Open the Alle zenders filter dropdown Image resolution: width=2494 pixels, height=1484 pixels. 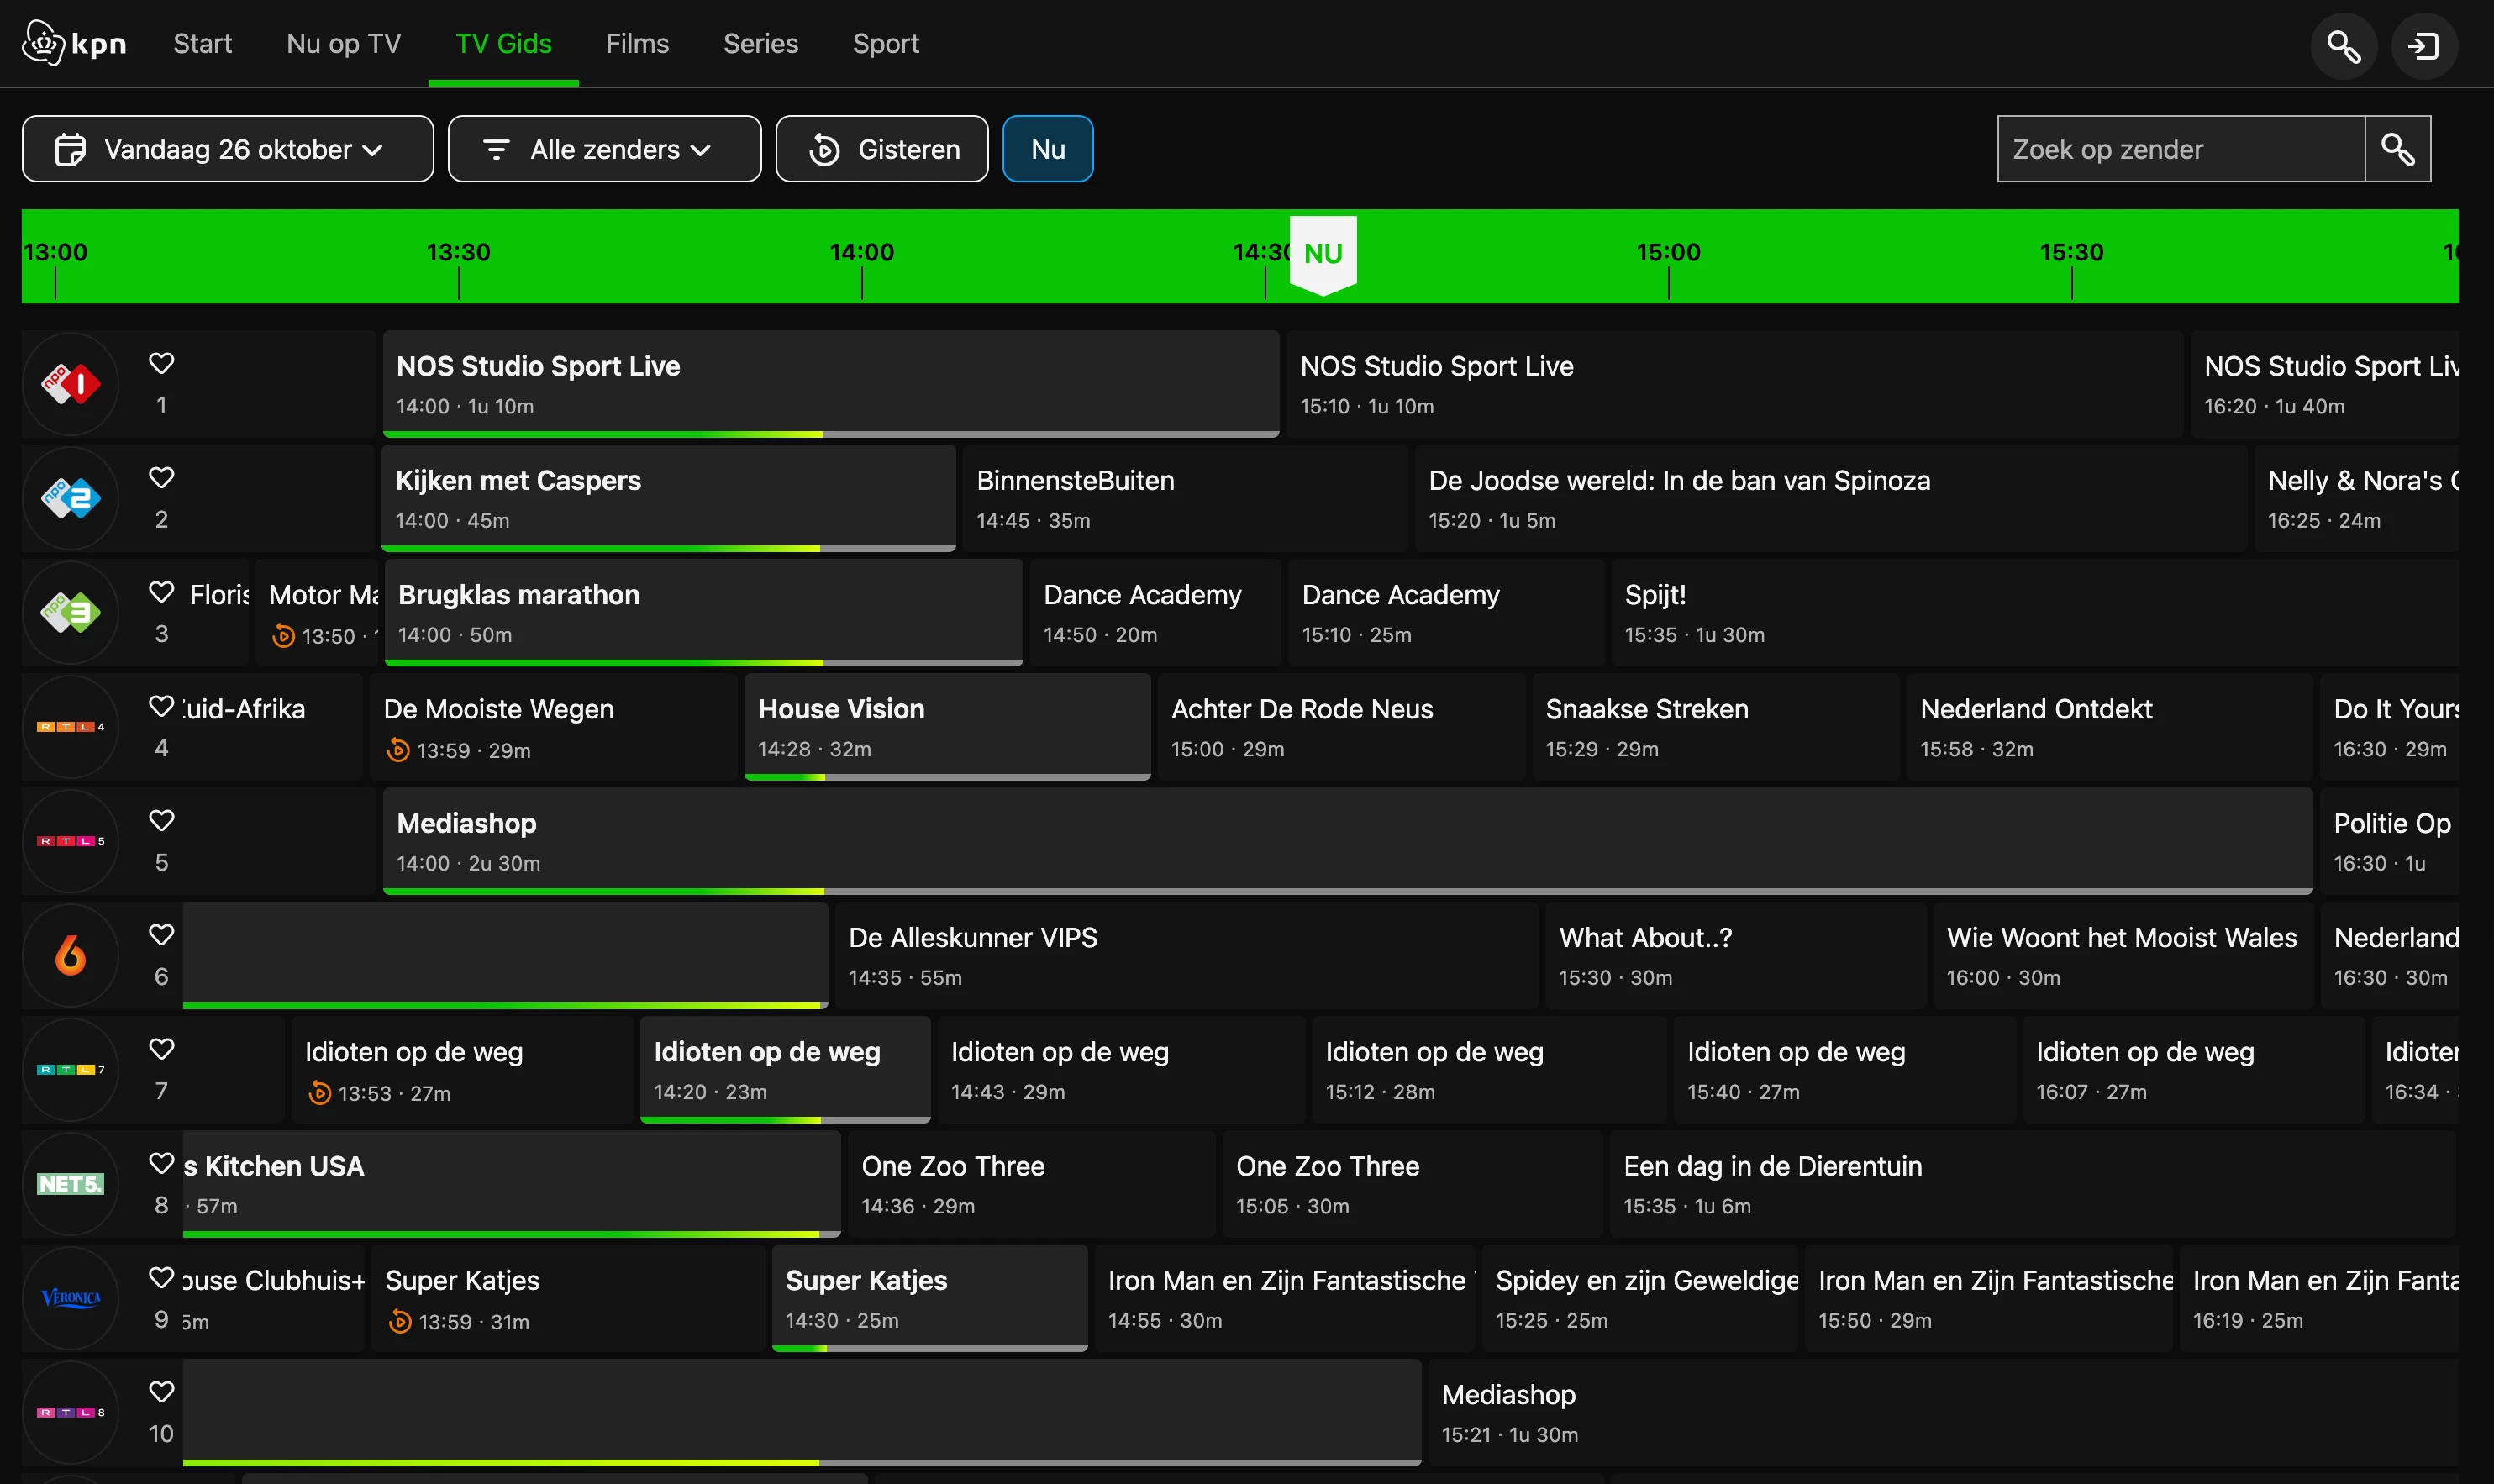[604, 149]
